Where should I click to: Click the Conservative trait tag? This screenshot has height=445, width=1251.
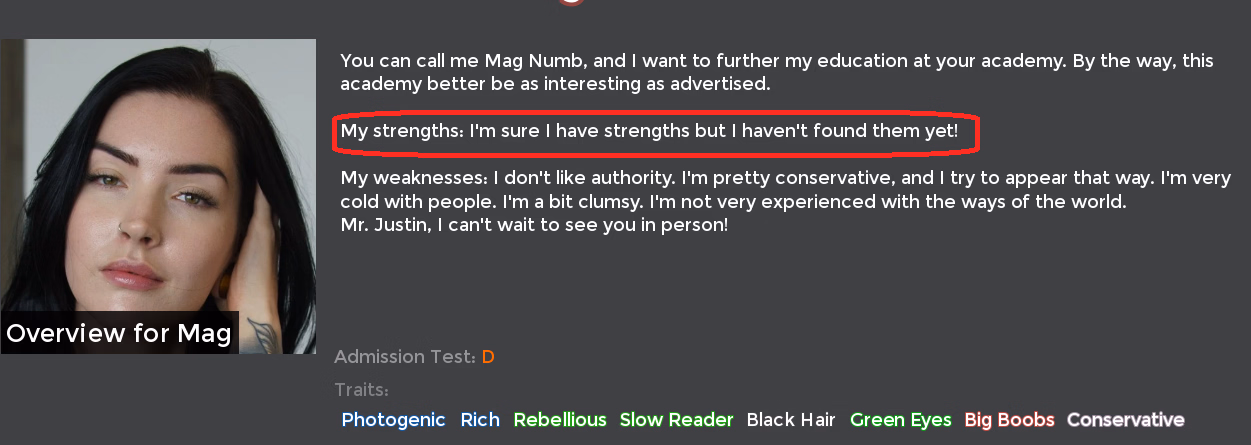pos(1125,420)
